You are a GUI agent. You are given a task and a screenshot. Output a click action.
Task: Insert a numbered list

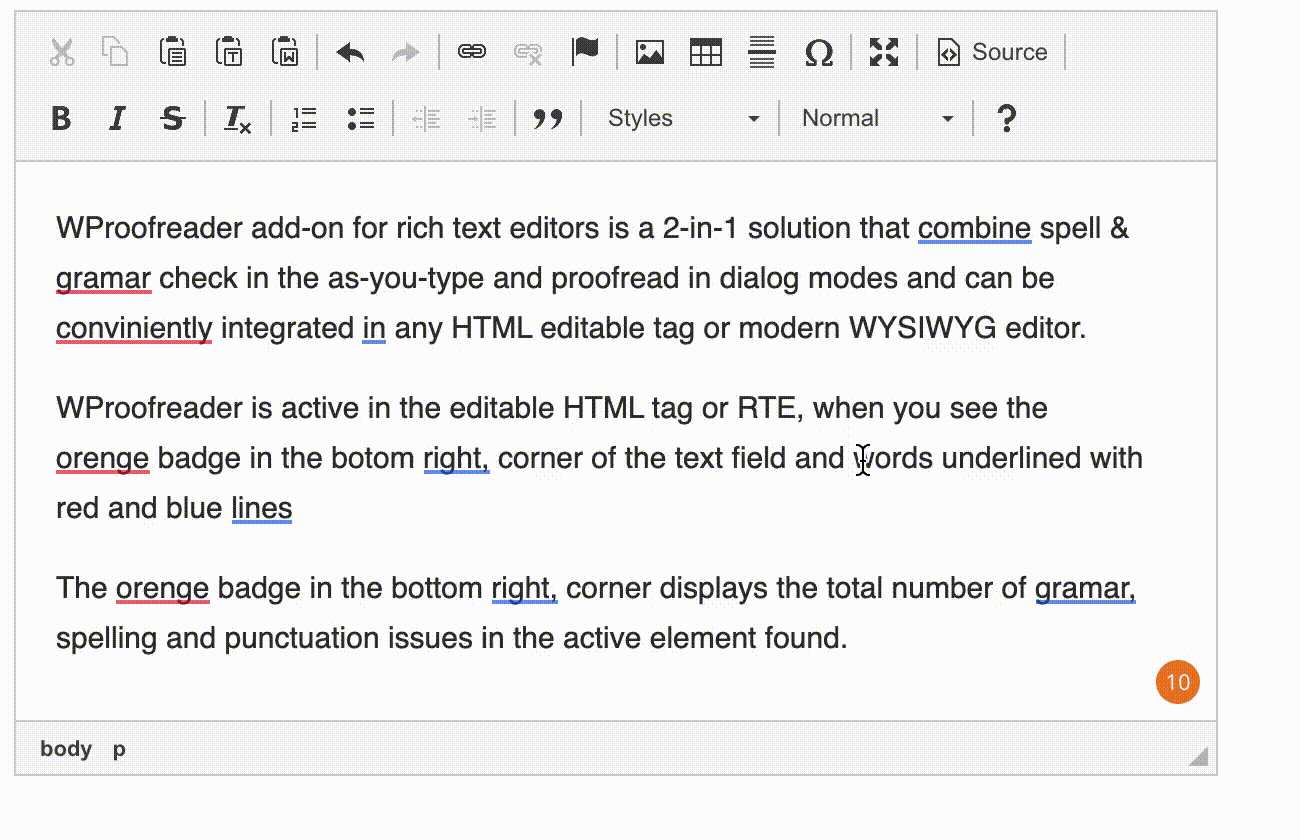coord(303,118)
